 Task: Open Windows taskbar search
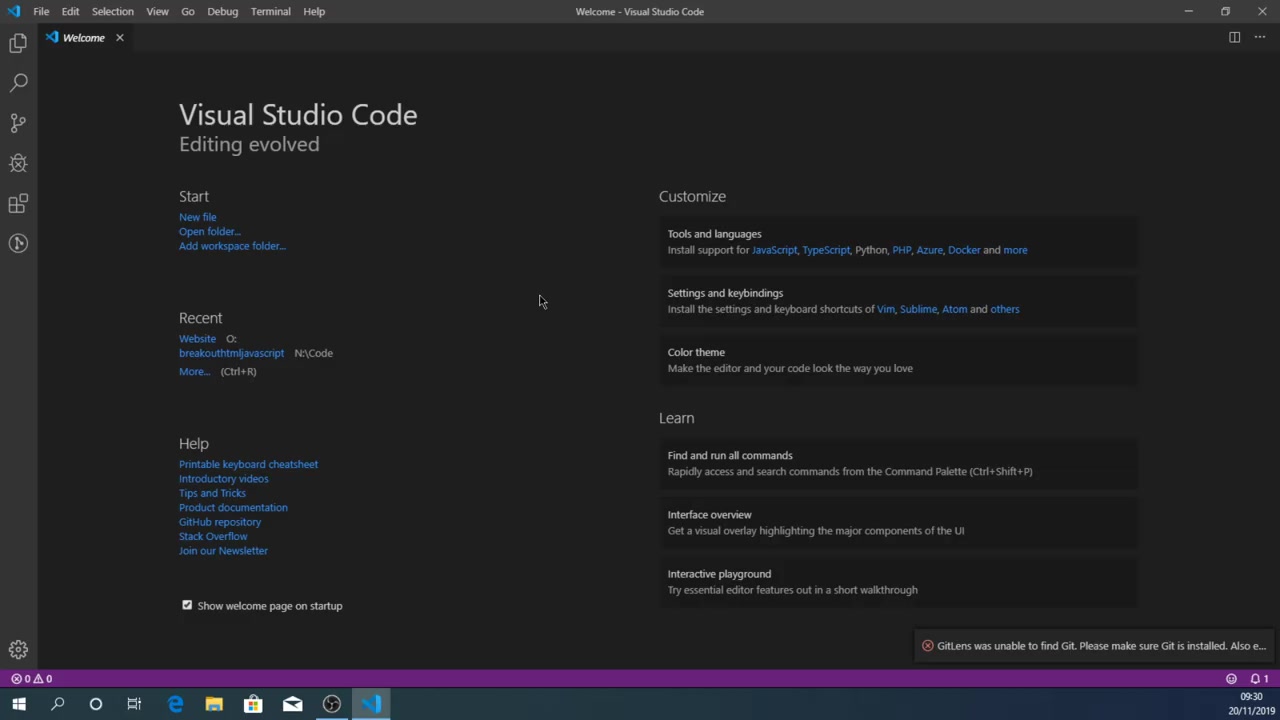tap(57, 704)
